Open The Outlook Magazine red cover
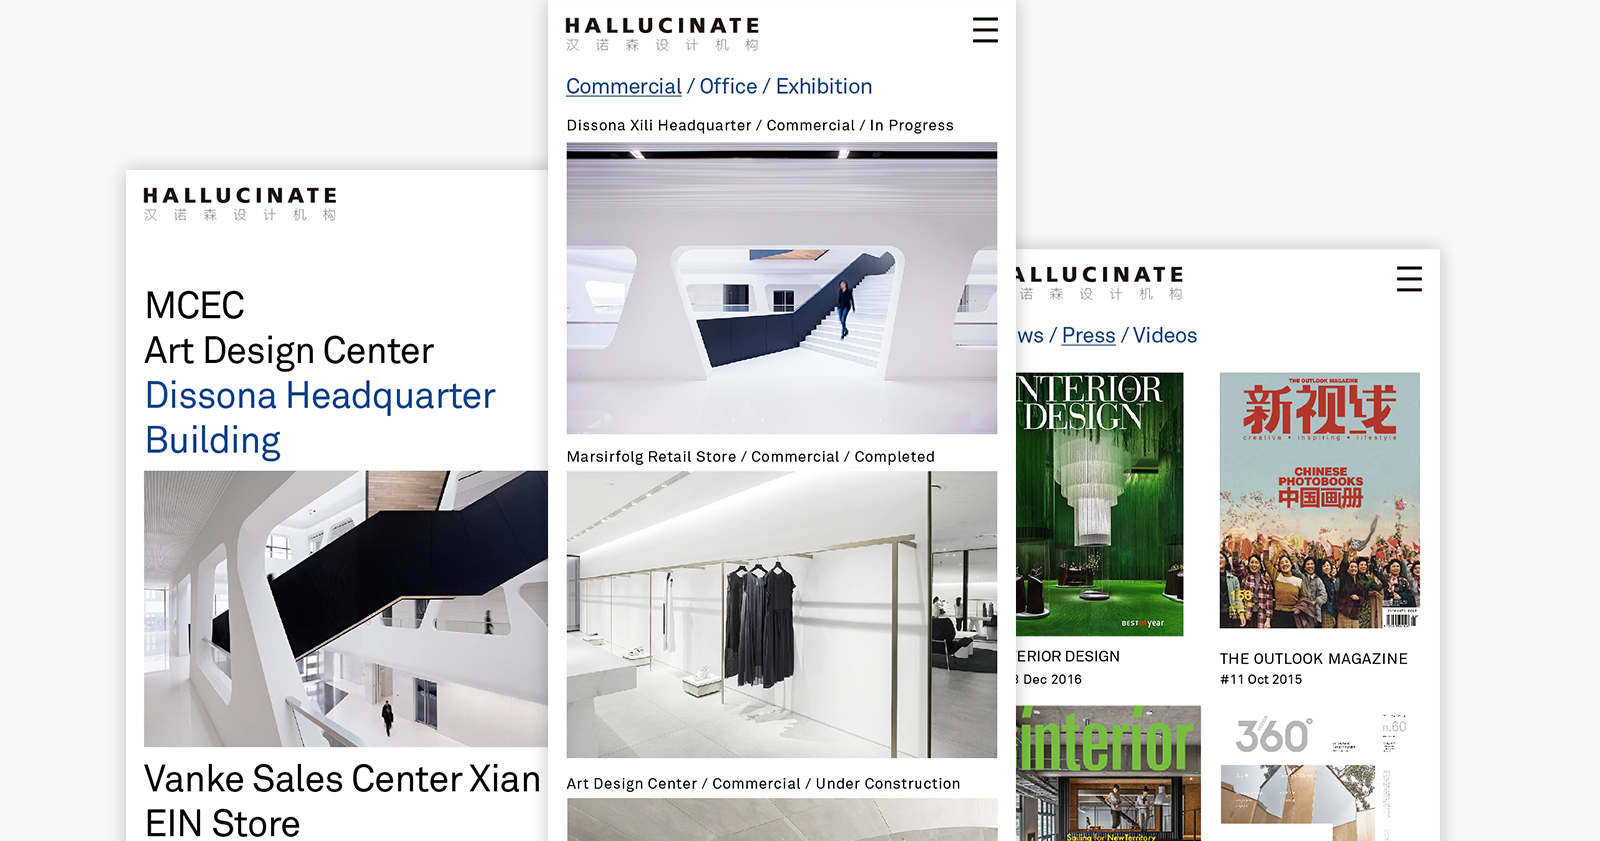The height and width of the screenshot is (841, 1600). pyautogui.click(x=1320, y=500)
